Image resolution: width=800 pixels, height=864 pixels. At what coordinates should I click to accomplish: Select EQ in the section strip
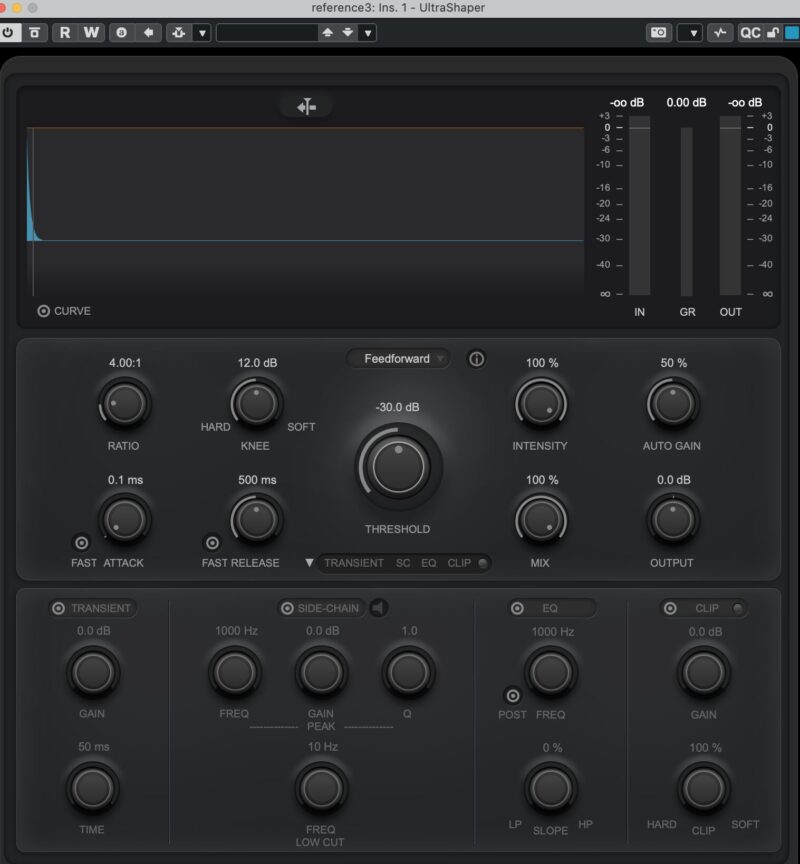[429, 563]
